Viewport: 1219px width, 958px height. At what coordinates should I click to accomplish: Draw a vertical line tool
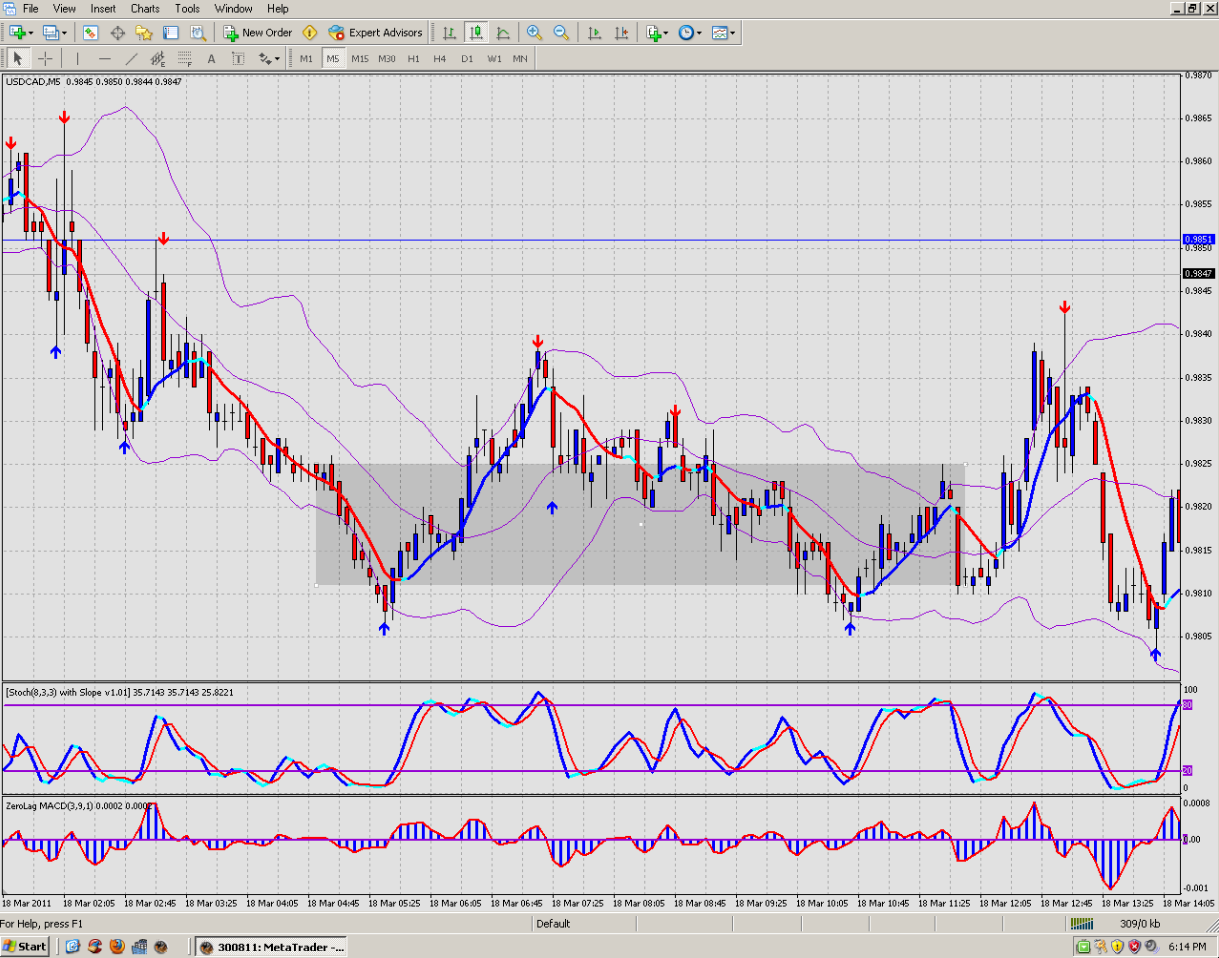tap(77, 58)
